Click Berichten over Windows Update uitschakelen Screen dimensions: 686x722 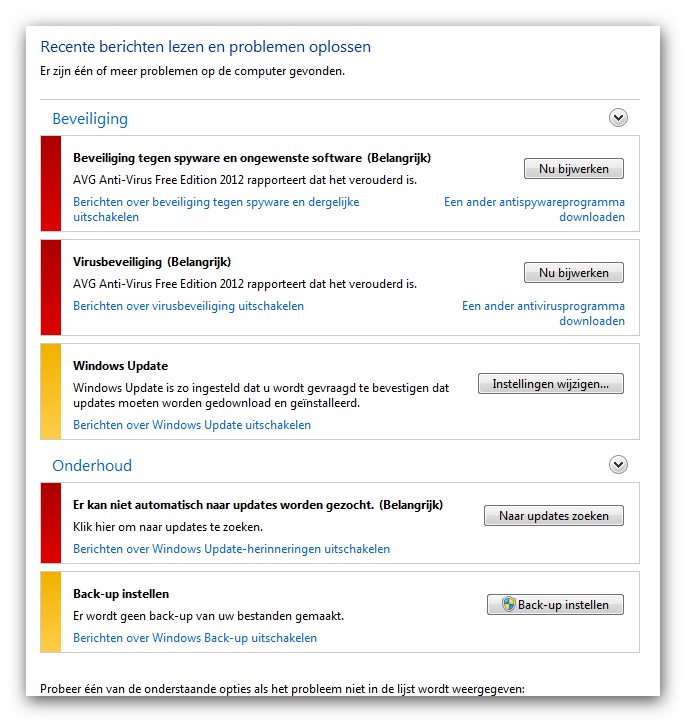(192, 425)
